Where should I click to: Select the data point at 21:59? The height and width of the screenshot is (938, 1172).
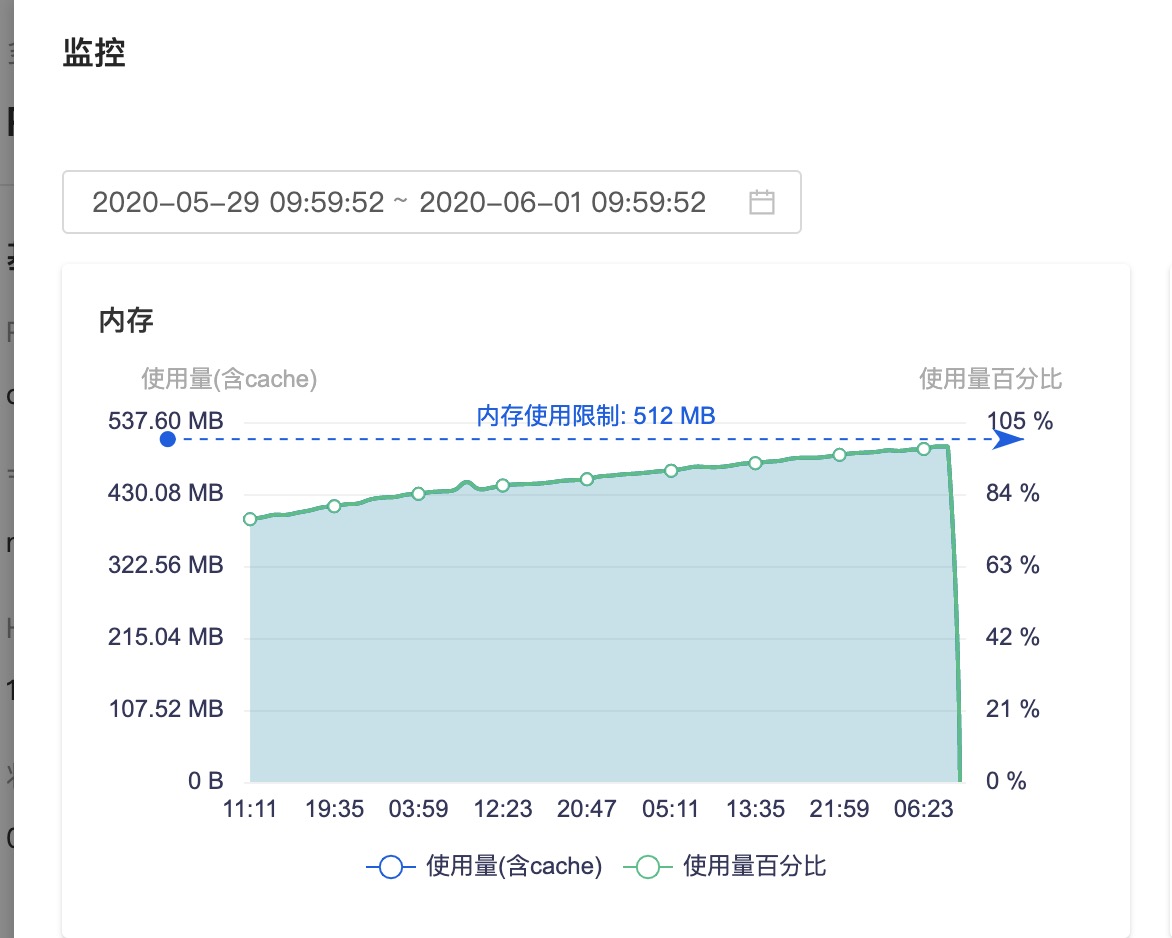tap(840, 455)
